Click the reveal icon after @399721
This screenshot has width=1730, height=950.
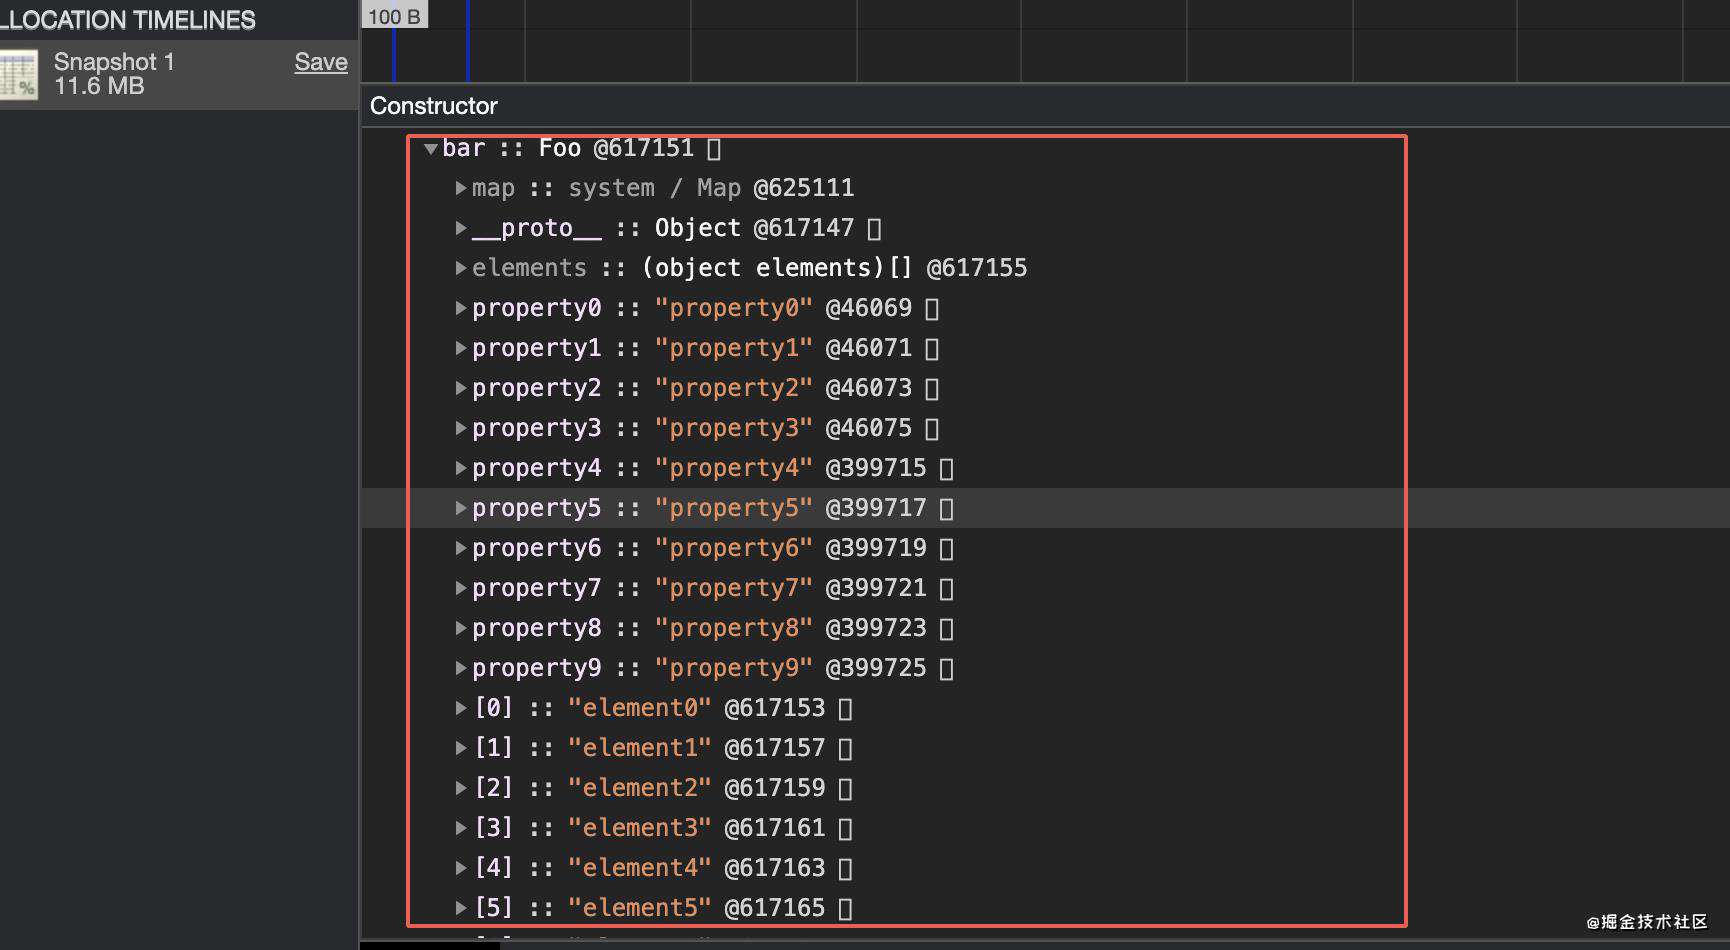947,589
